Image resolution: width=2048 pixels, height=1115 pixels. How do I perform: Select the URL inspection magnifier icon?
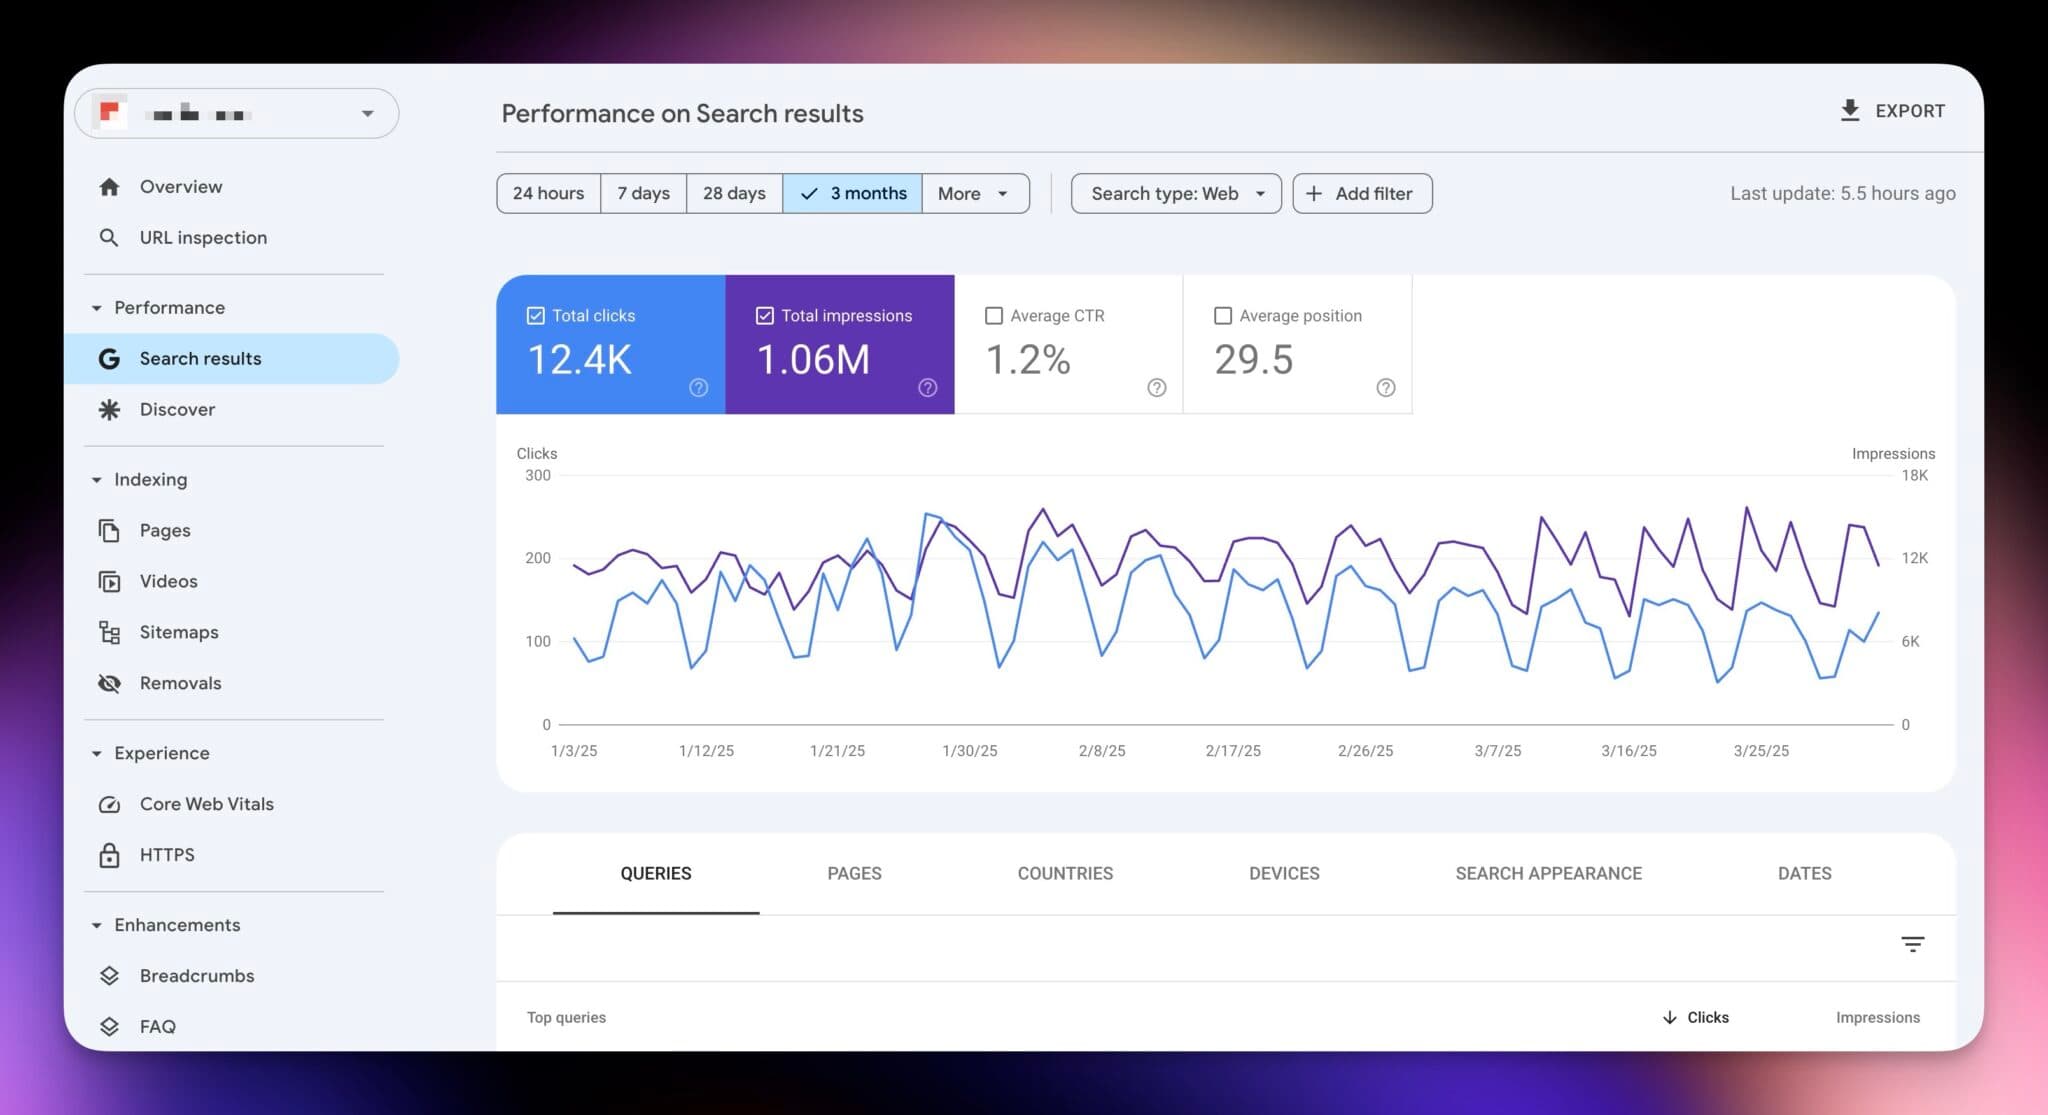(x=110, y=237)
